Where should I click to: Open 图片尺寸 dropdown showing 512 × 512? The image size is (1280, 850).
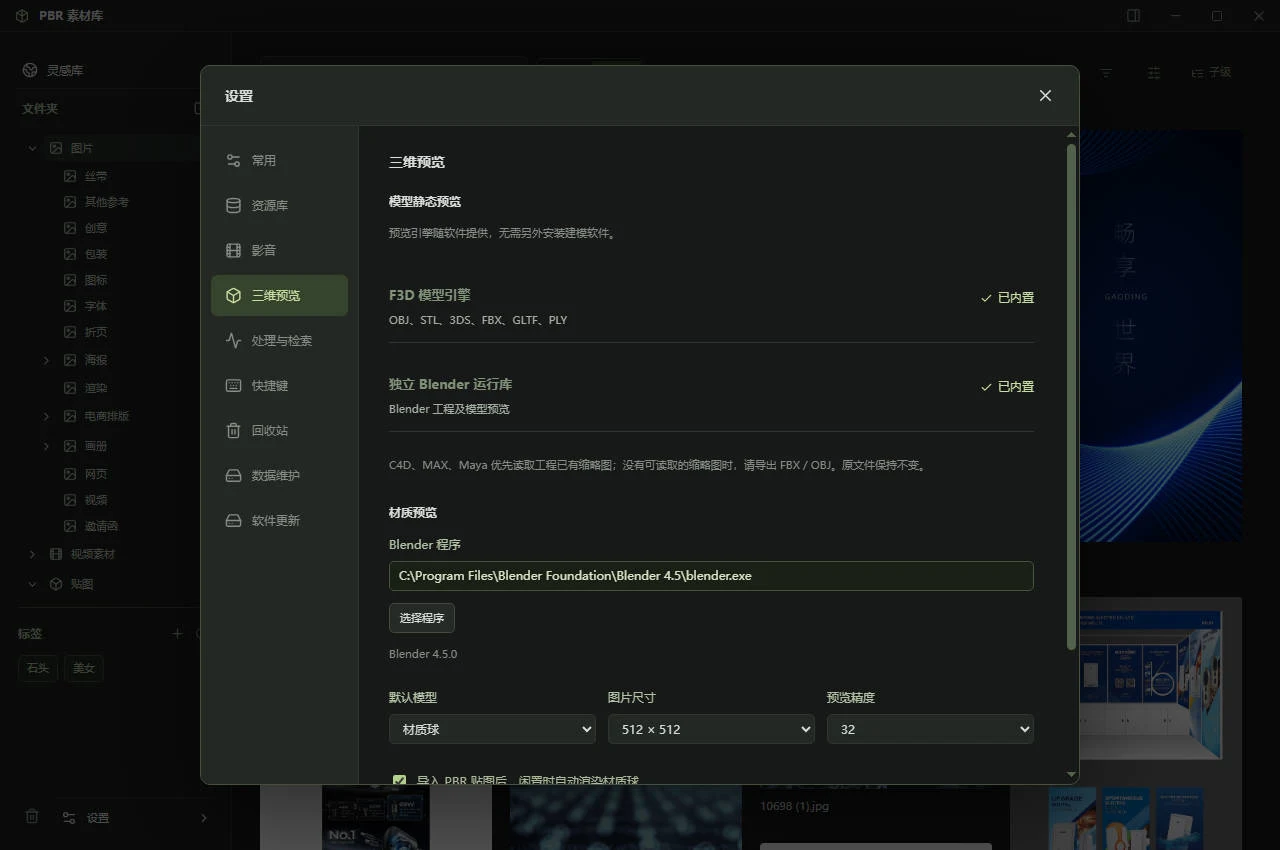[x=711, y=729]
